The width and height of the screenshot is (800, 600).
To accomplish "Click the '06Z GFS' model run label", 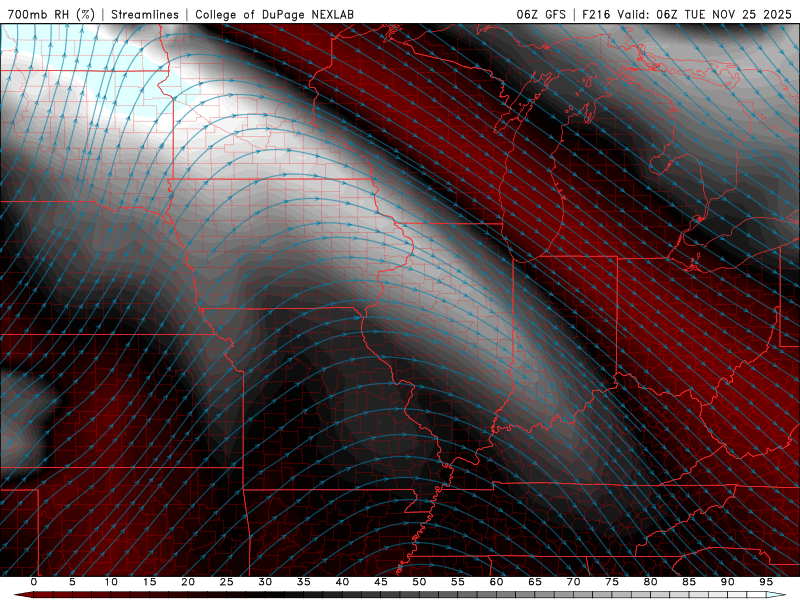I will pyautogui.click(x=541, y=14).
